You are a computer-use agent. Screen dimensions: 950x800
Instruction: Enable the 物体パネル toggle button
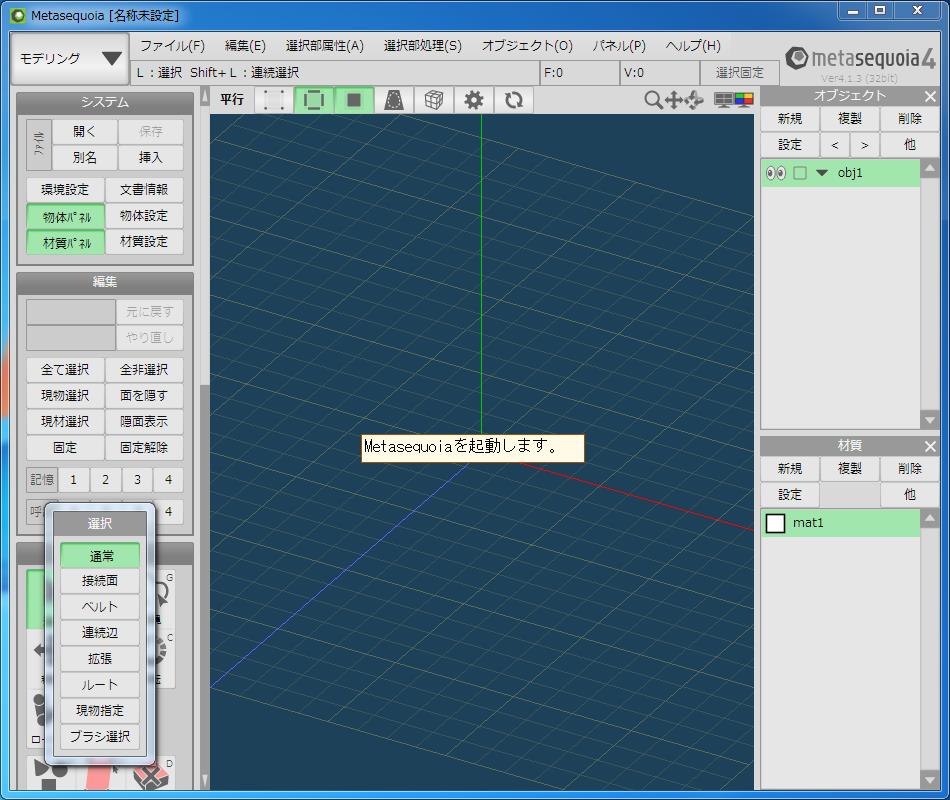click(x=65, y=215)
